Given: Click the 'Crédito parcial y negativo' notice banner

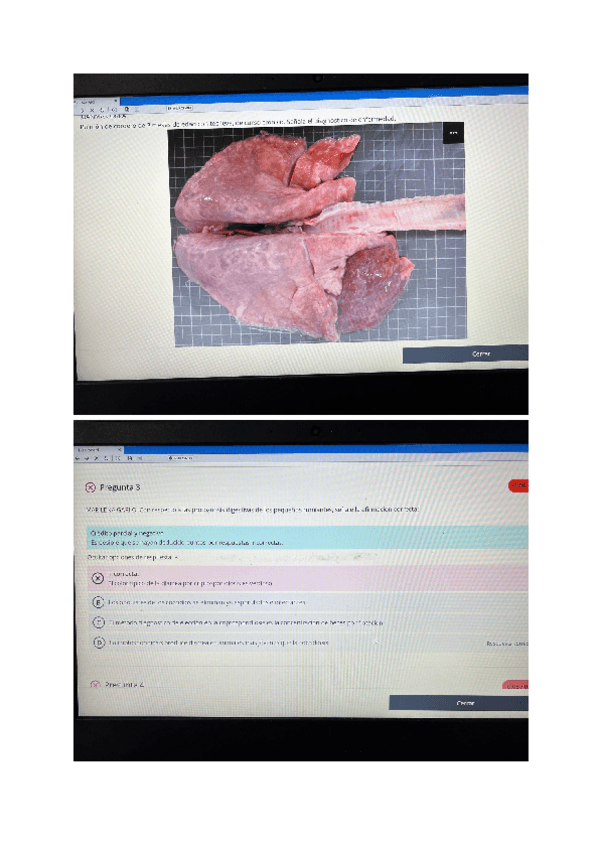Looking at the screenshot, I should 307,538.
